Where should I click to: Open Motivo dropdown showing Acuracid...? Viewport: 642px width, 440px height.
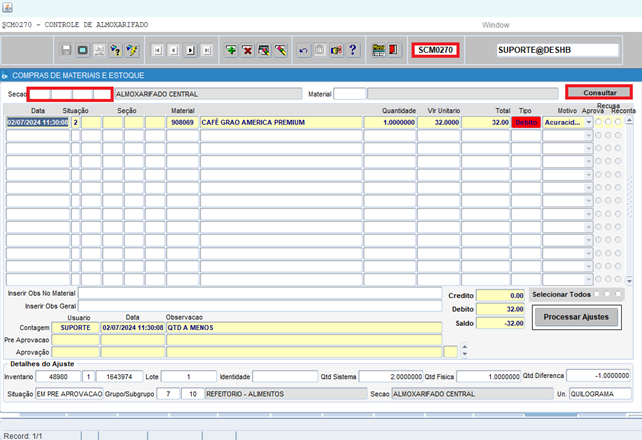[588, 122]
